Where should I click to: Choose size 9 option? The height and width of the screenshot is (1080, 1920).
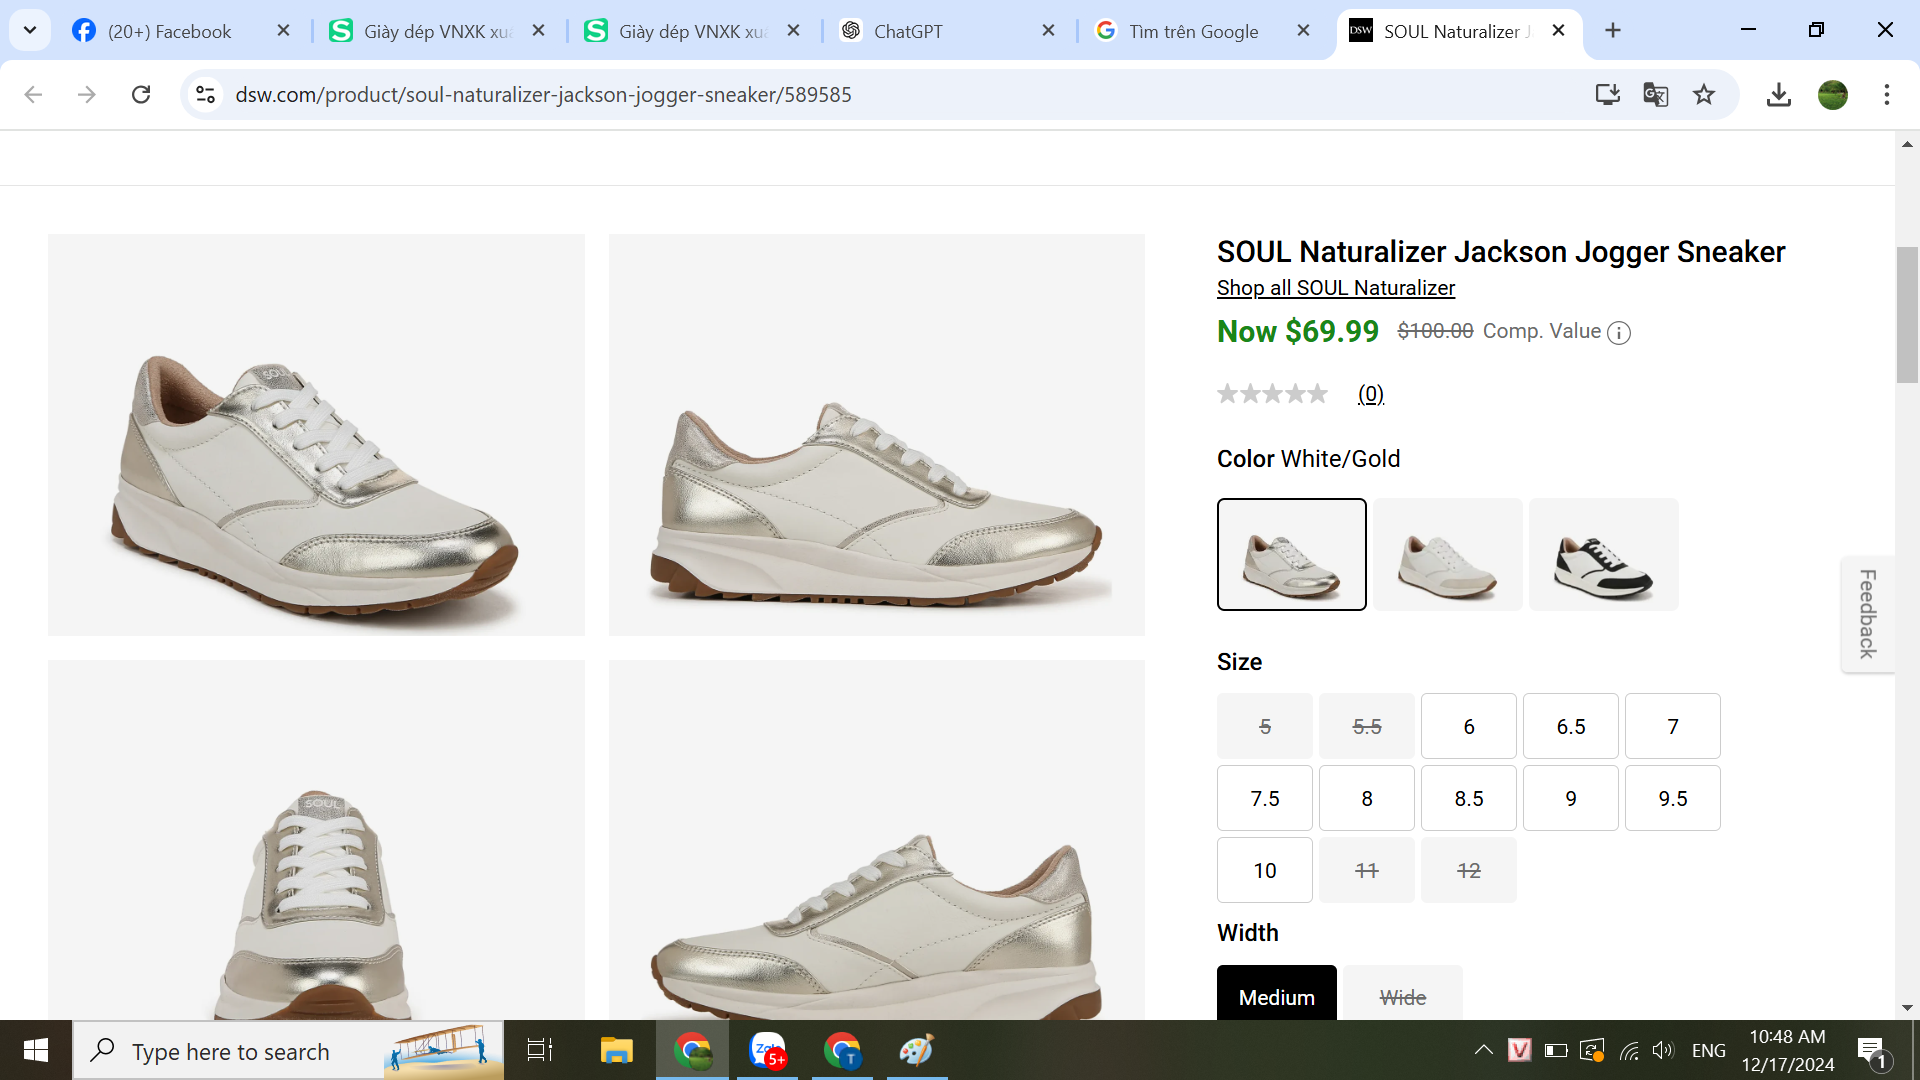(x=1570, y=798)
